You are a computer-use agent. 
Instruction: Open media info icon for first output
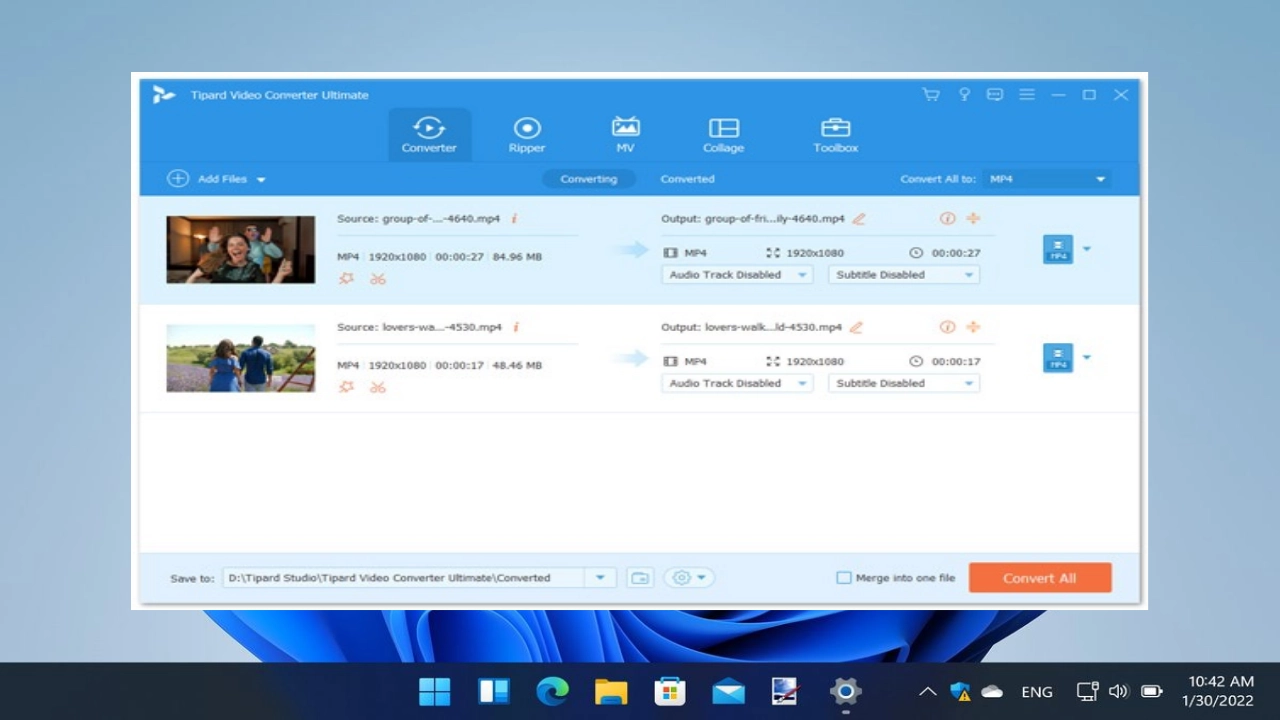947,218
